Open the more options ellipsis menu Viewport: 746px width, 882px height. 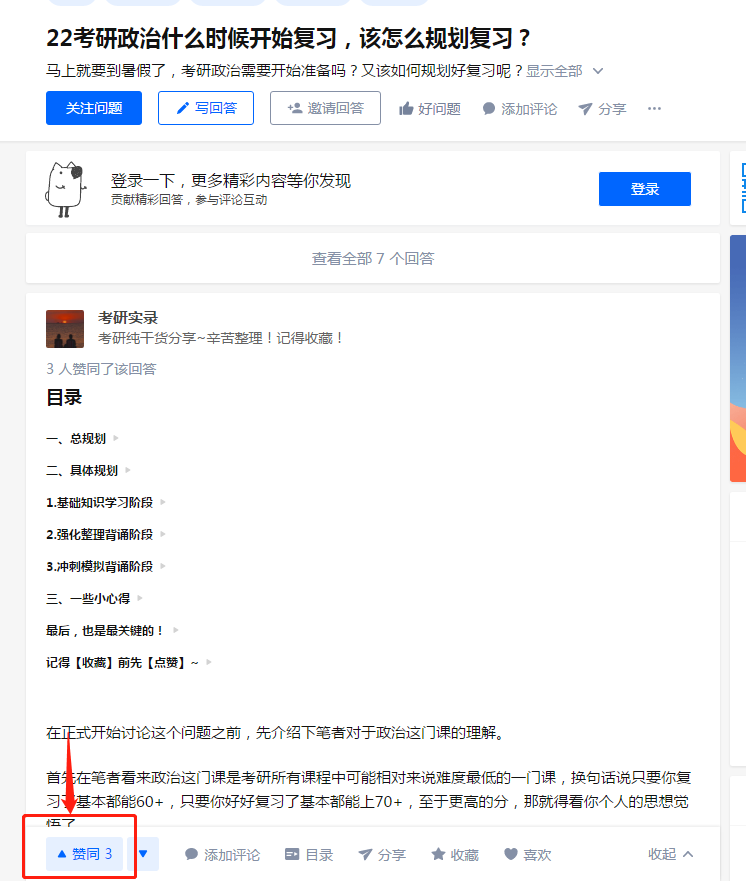point(654,109)
